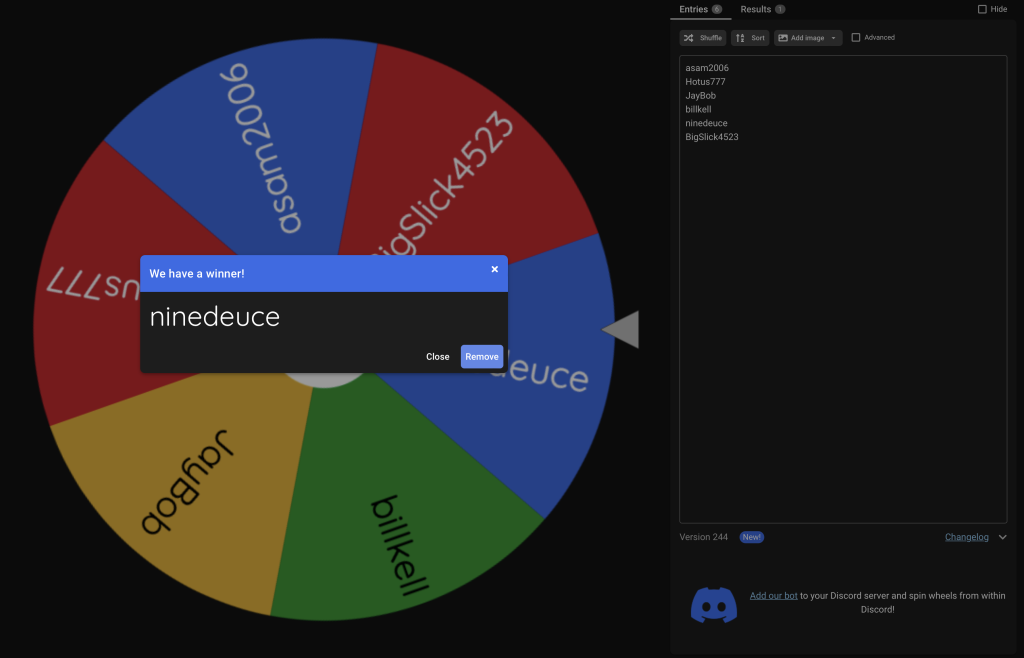Open the Changelog link
1024x658 pixels.
coord(967,537)
